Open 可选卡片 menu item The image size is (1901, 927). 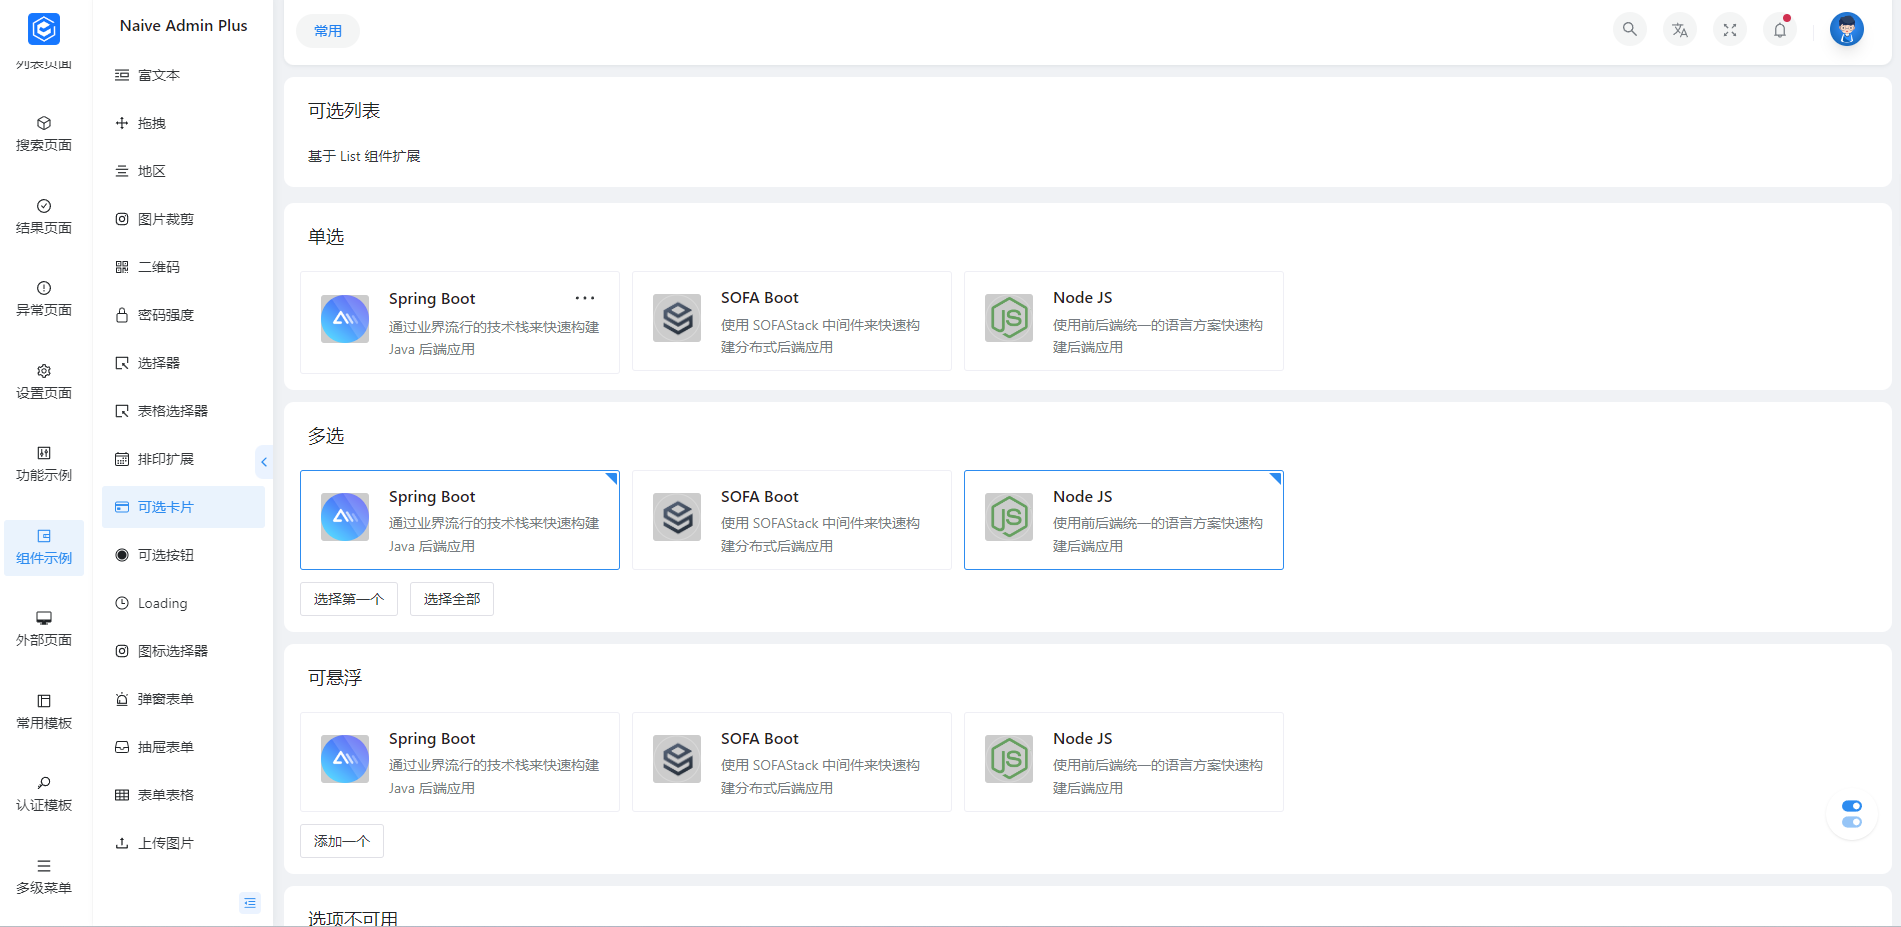click(183, 507)
